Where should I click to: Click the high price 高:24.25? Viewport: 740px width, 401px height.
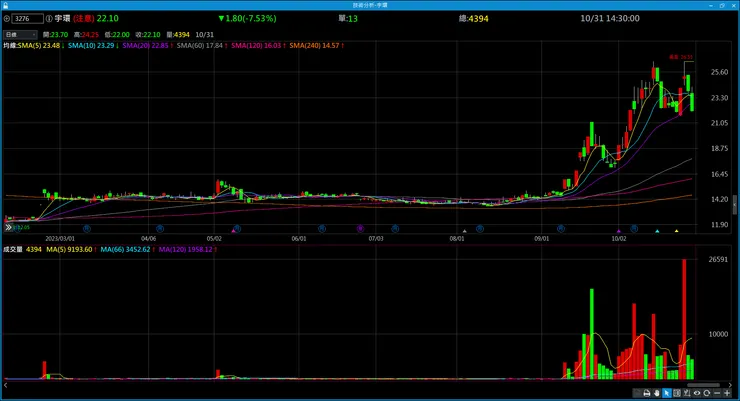(x=86, y=35)
